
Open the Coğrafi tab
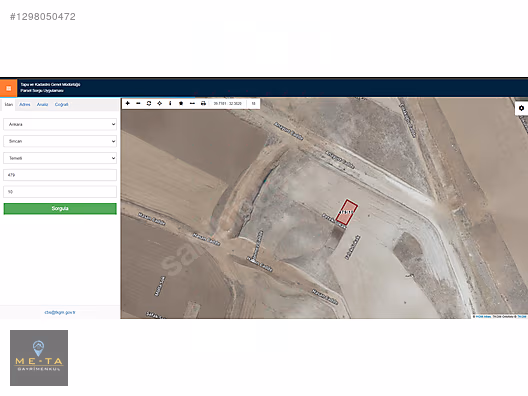click(62, 104)
